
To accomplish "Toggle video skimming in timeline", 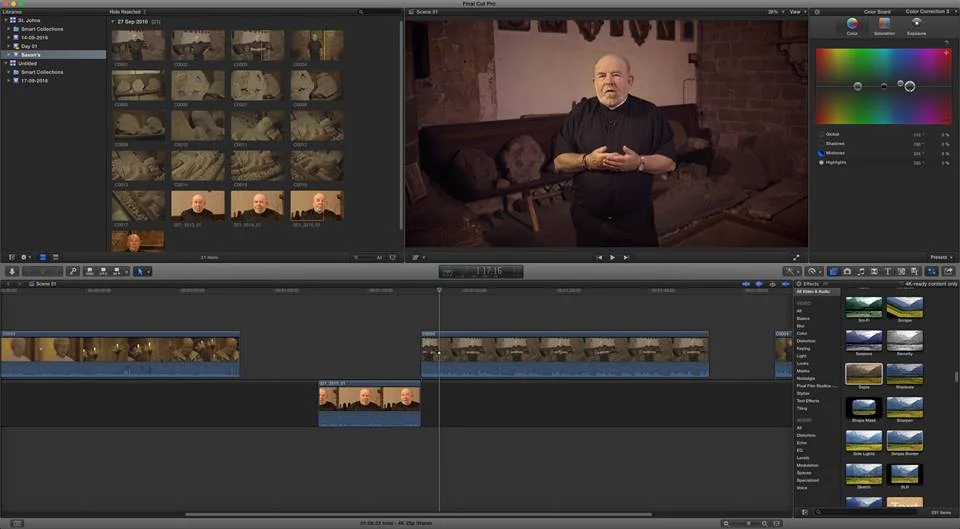I will [x=746, y=284].
